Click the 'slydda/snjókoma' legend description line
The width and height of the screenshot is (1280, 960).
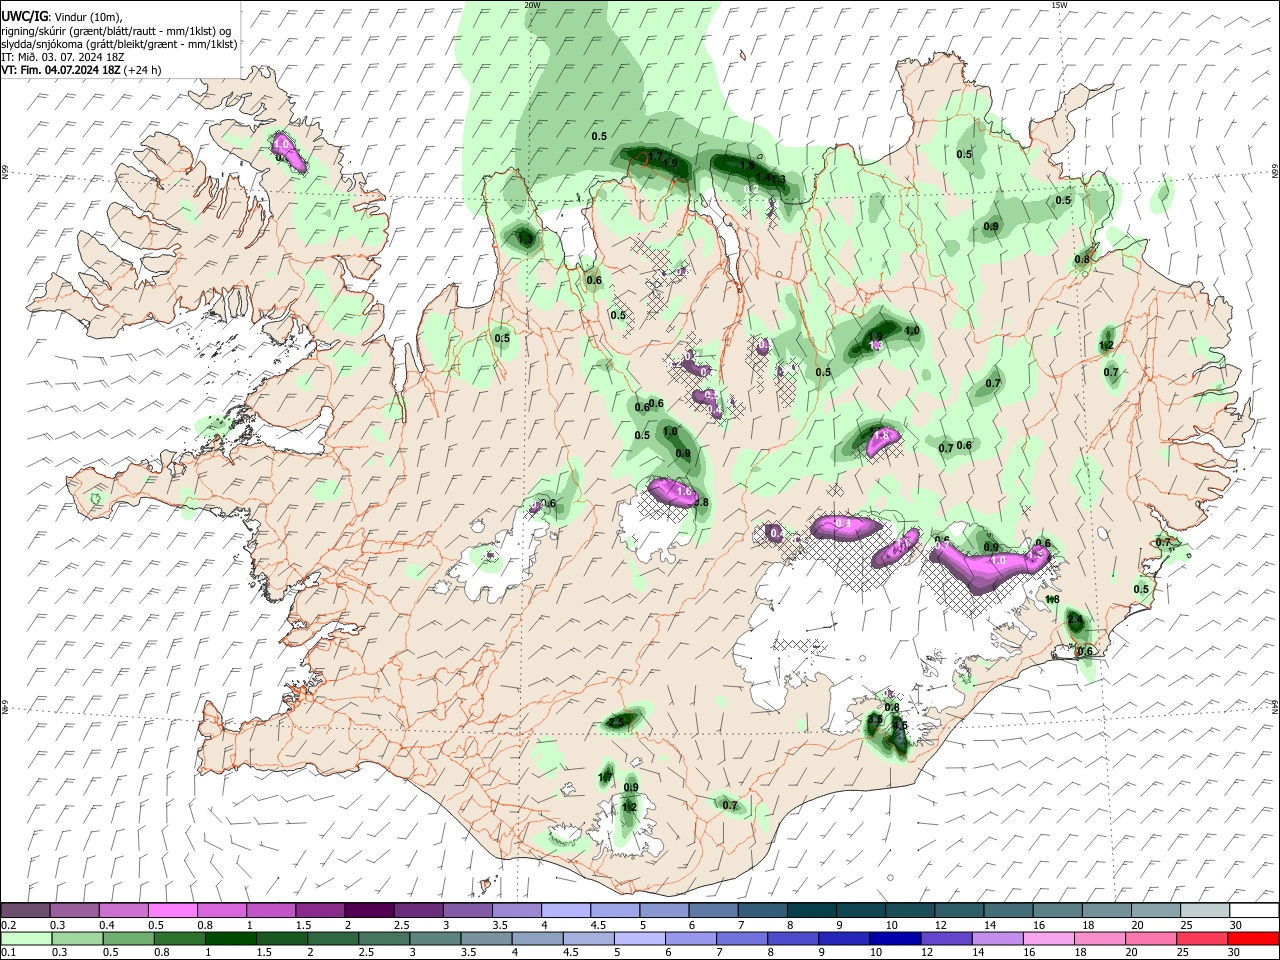[x=119, y=44]
